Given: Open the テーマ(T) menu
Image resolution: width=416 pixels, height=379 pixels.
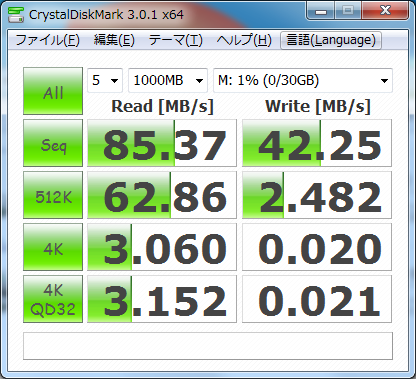Looking at the screenshot, I should [175, 40].
